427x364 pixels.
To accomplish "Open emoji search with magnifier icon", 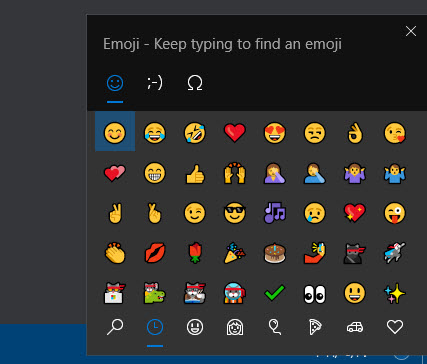I will (115, 327).
